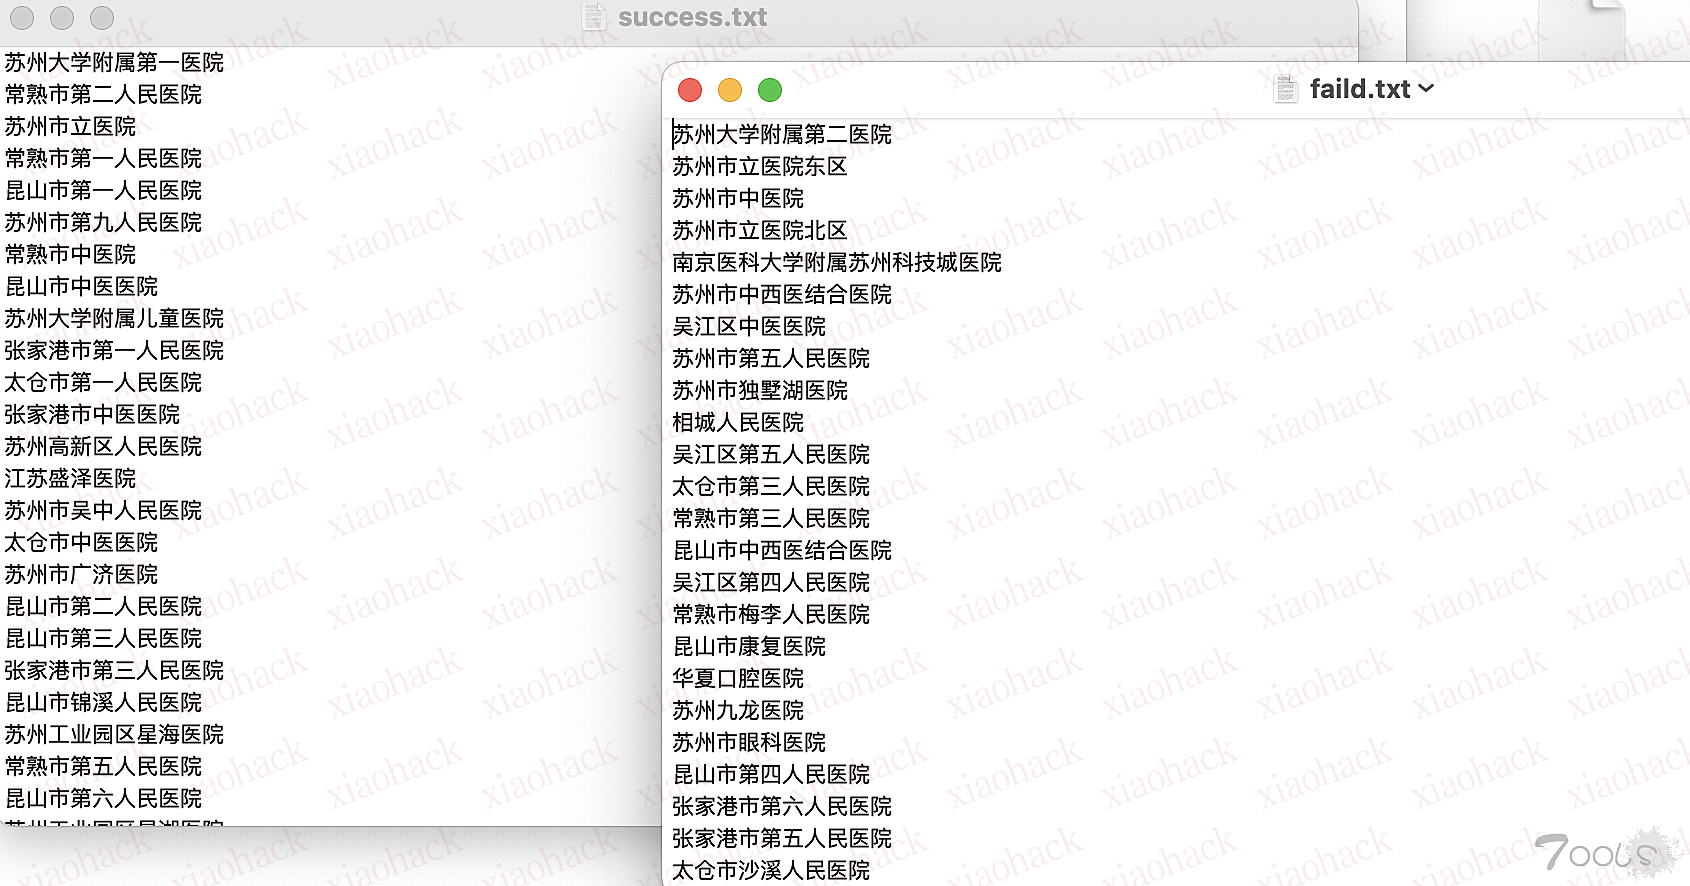This screenshot has width=1690, height=886.
Task: Click line 常熟市中医院 in success.txt
Action: [x=70, y=254]
